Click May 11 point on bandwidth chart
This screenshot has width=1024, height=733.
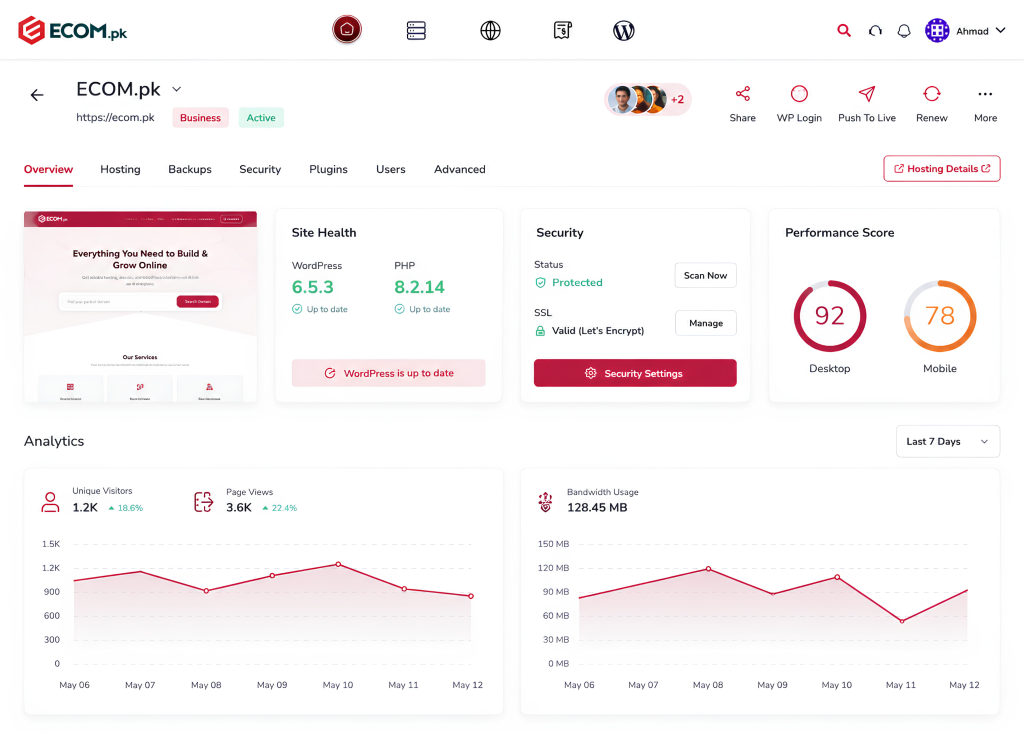[902, 621]
